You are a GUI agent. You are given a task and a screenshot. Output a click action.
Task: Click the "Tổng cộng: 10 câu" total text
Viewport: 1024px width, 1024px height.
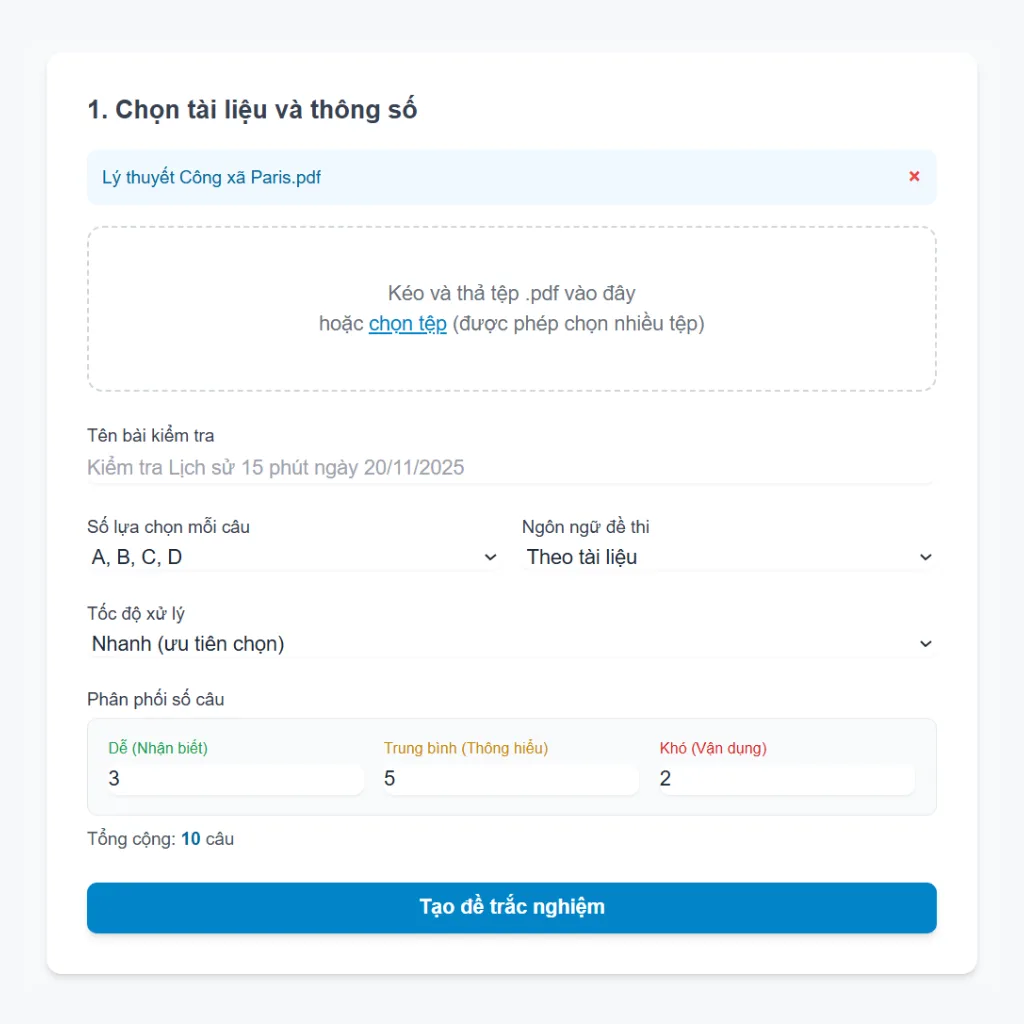[161, 839]
